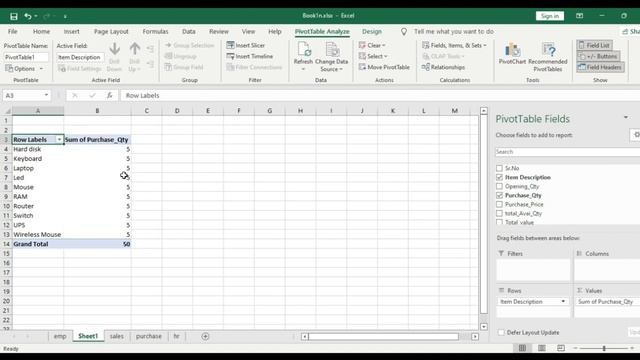Switch to the purchase sheet tab
This screenshot has height=360, width=640.
pos(149,336)
